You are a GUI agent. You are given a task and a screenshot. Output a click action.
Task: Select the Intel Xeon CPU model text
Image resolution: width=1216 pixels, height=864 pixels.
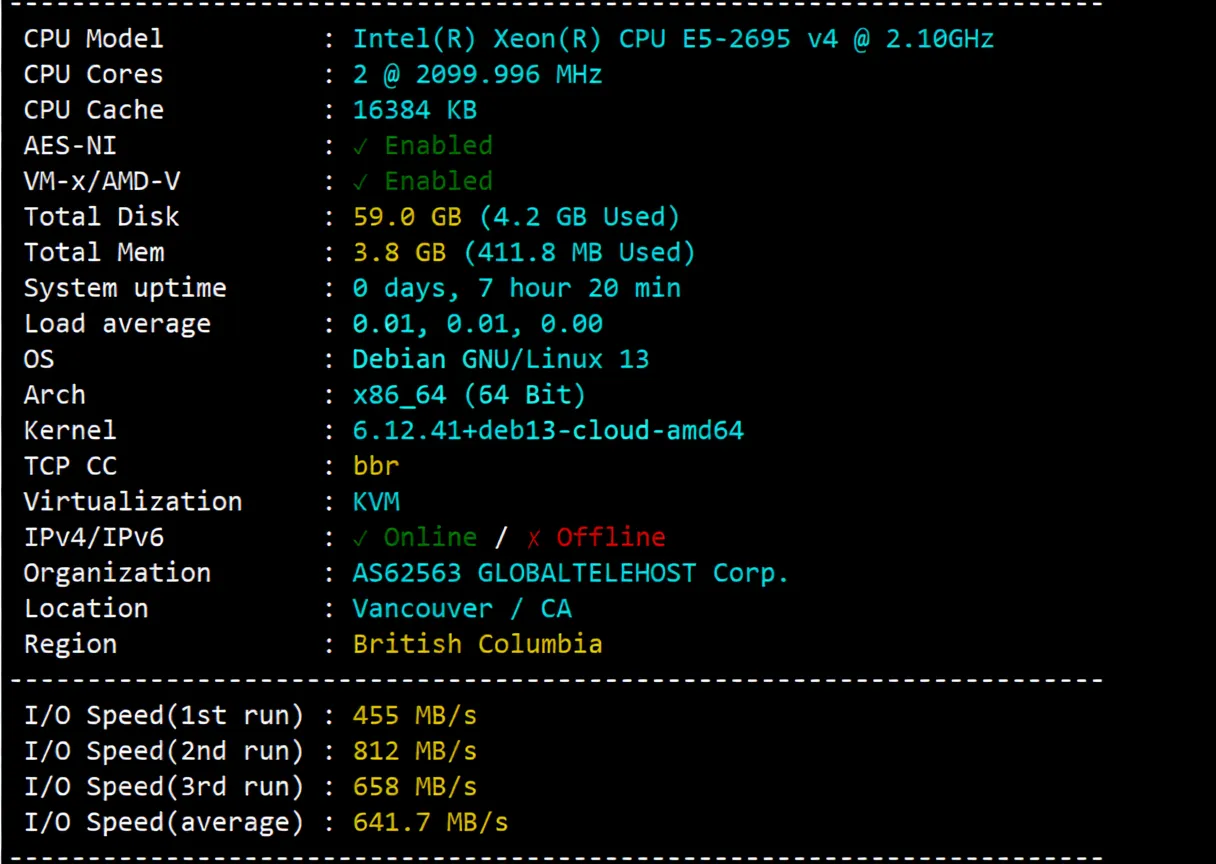[x=672, y=38]
